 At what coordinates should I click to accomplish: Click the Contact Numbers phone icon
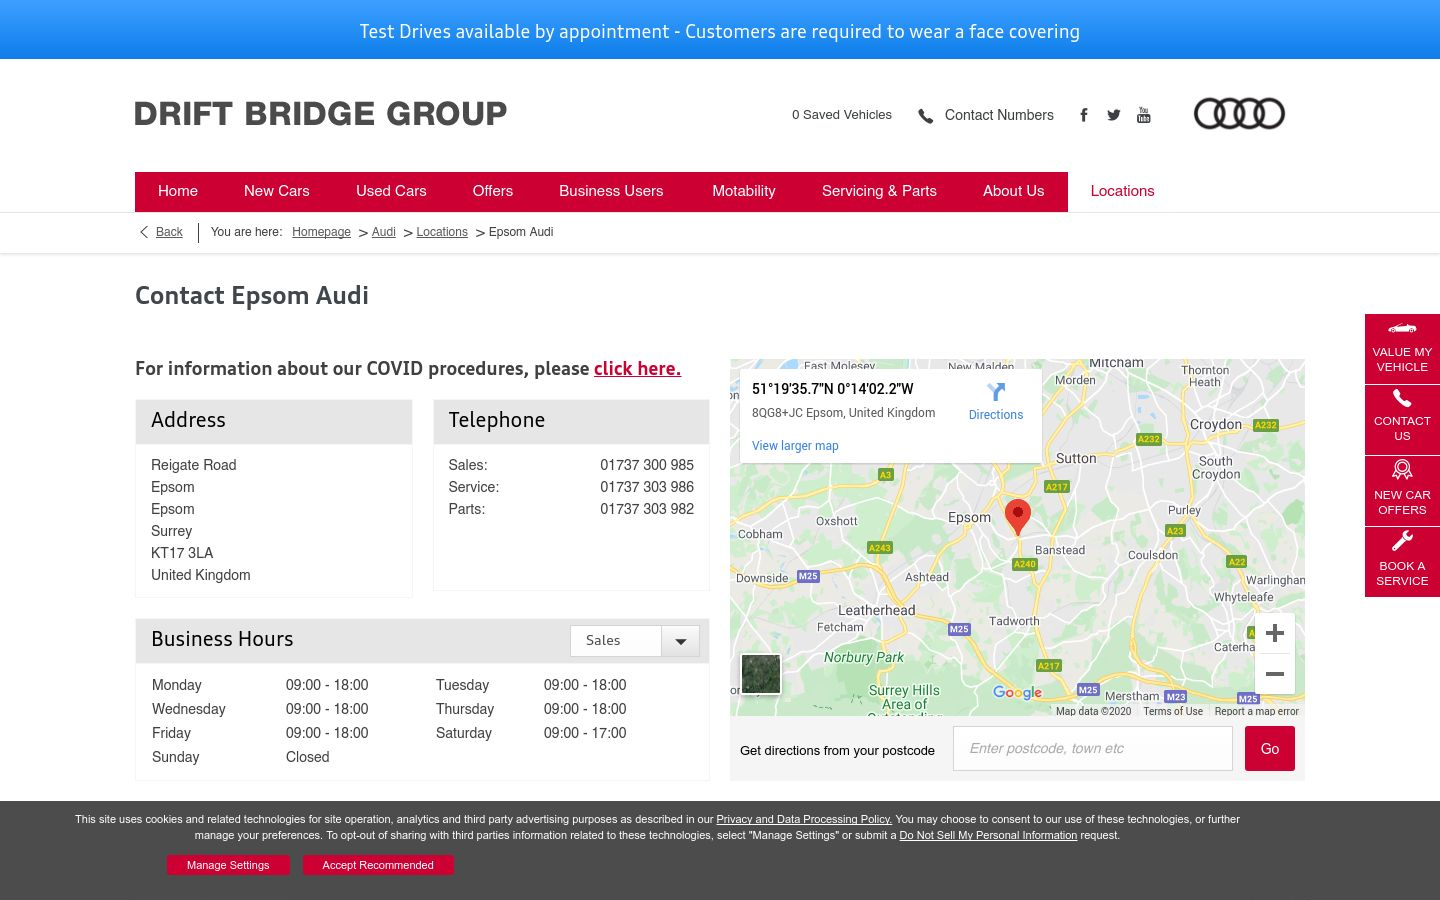point(926,116)
